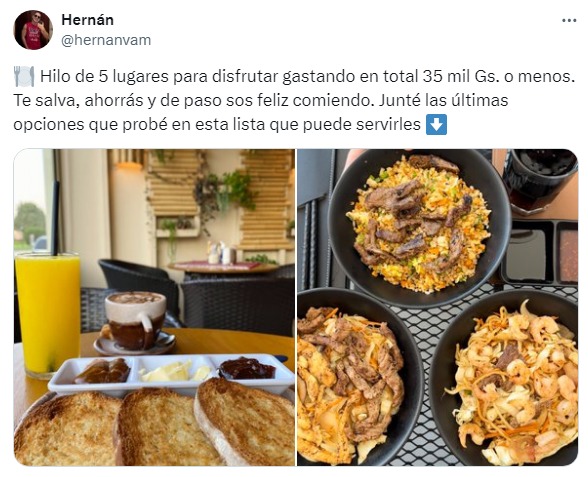Click the shrimp noodle bowl
Viewport: 588px width, 477px height.
pos(506,379)
